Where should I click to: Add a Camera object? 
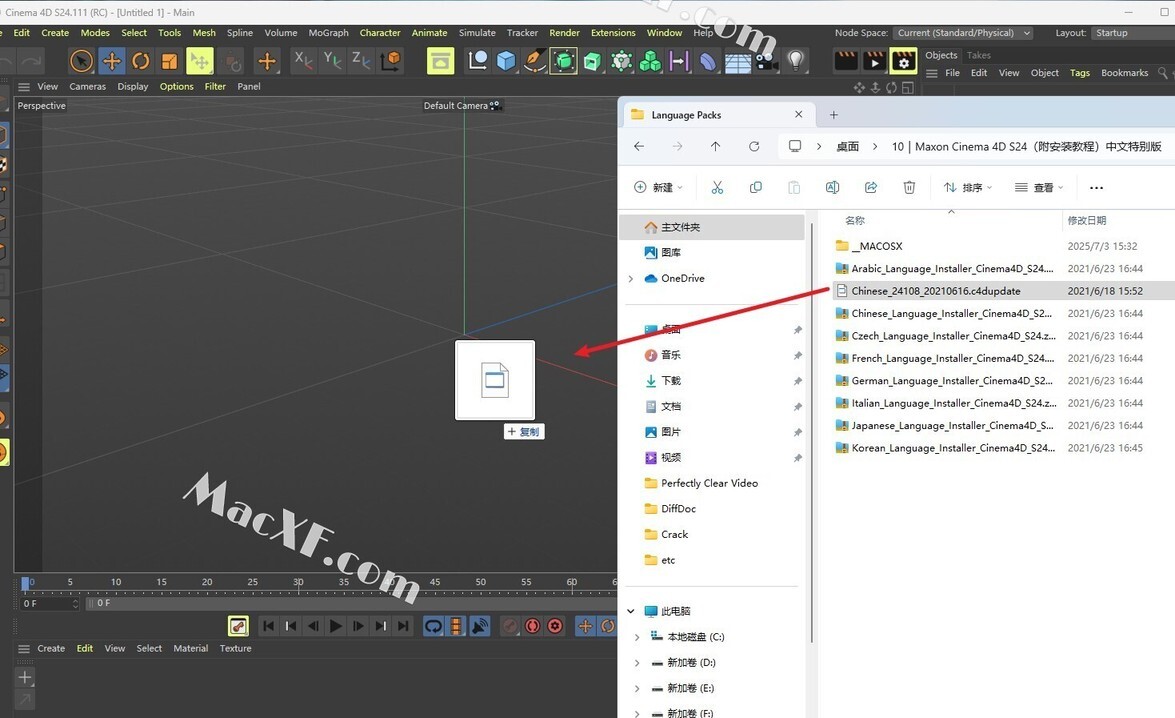pyautogui.click(x=767, y=61)
